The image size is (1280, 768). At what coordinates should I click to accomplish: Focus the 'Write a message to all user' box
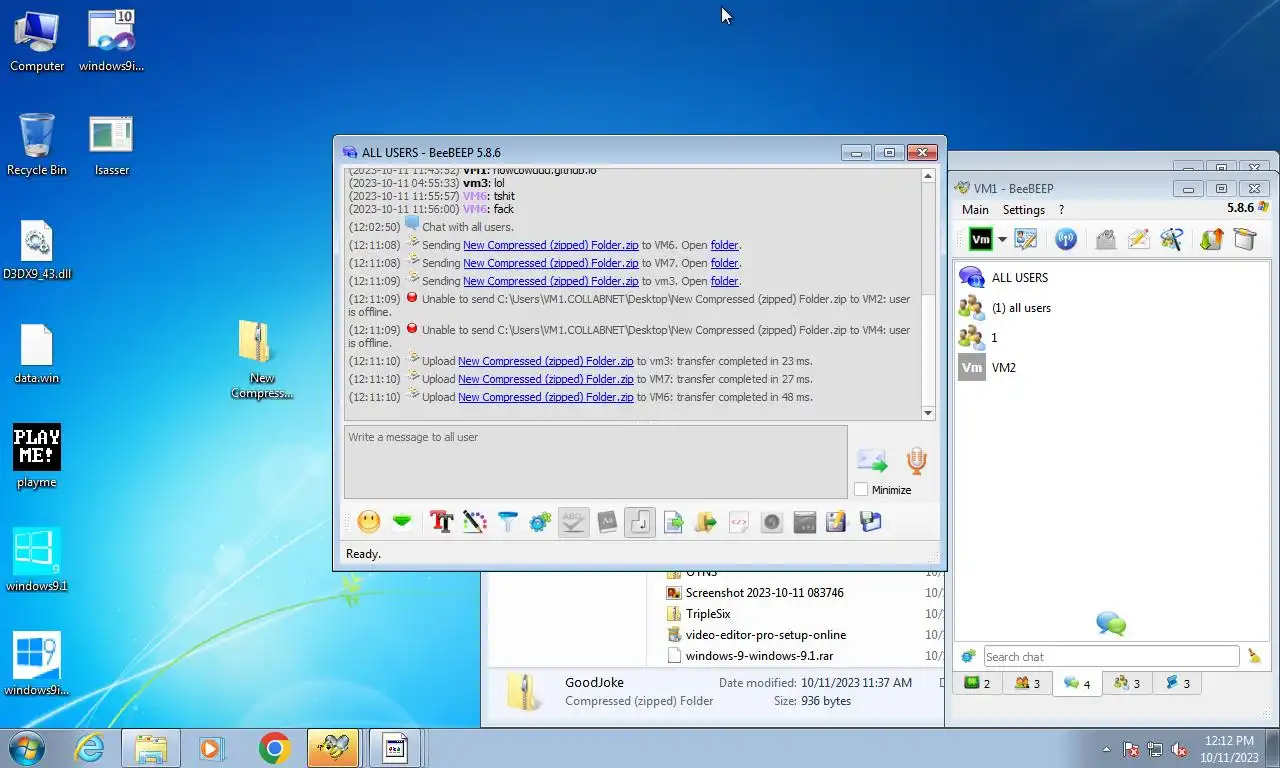point(595,462)
